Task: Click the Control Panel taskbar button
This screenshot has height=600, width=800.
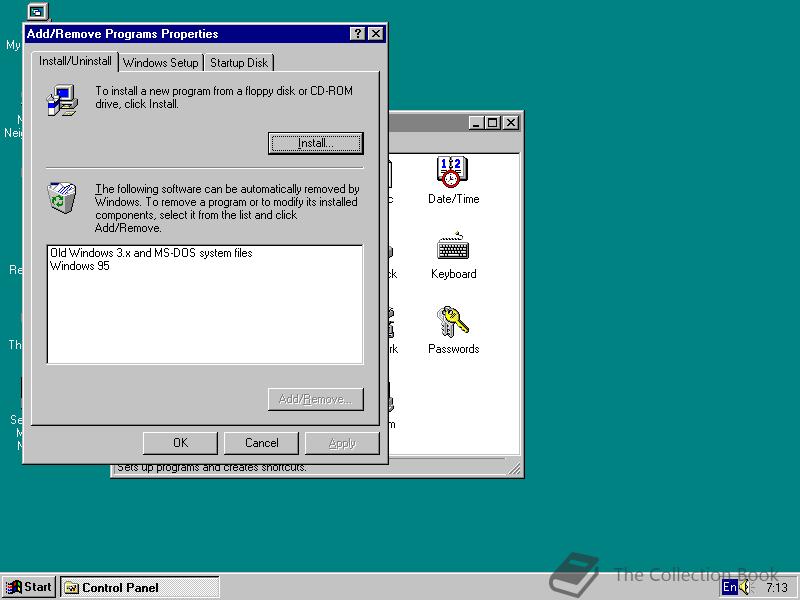Action: [x=140, y=587]
